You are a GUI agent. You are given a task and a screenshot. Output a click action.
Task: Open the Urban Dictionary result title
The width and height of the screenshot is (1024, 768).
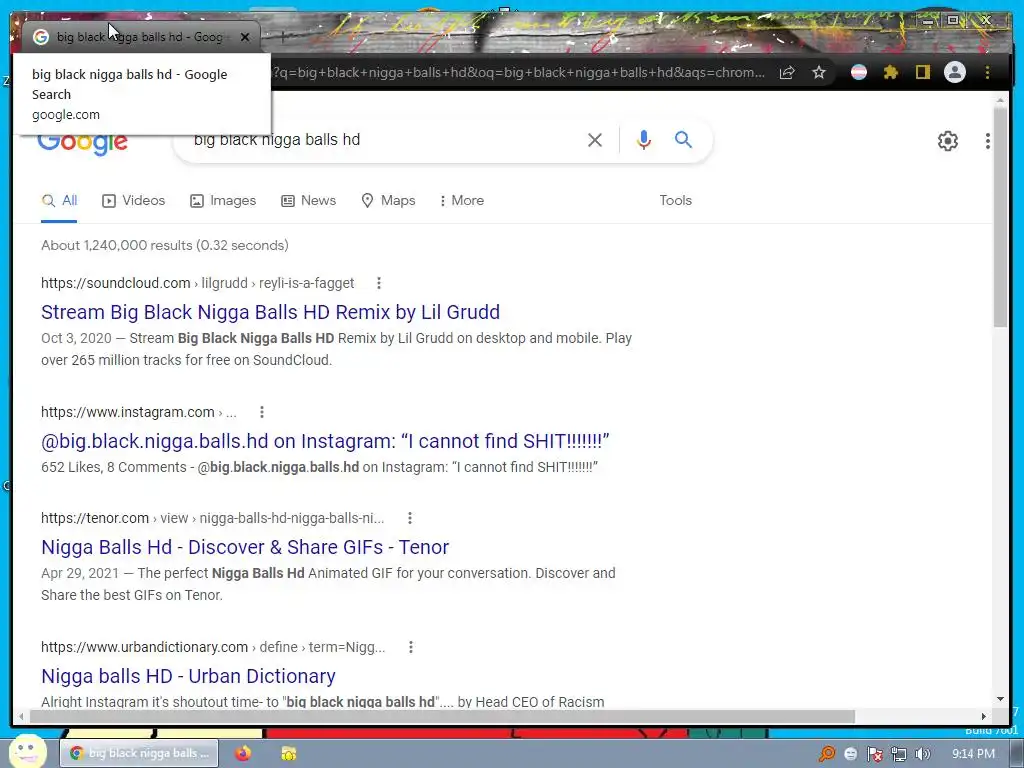coord(188,677)
